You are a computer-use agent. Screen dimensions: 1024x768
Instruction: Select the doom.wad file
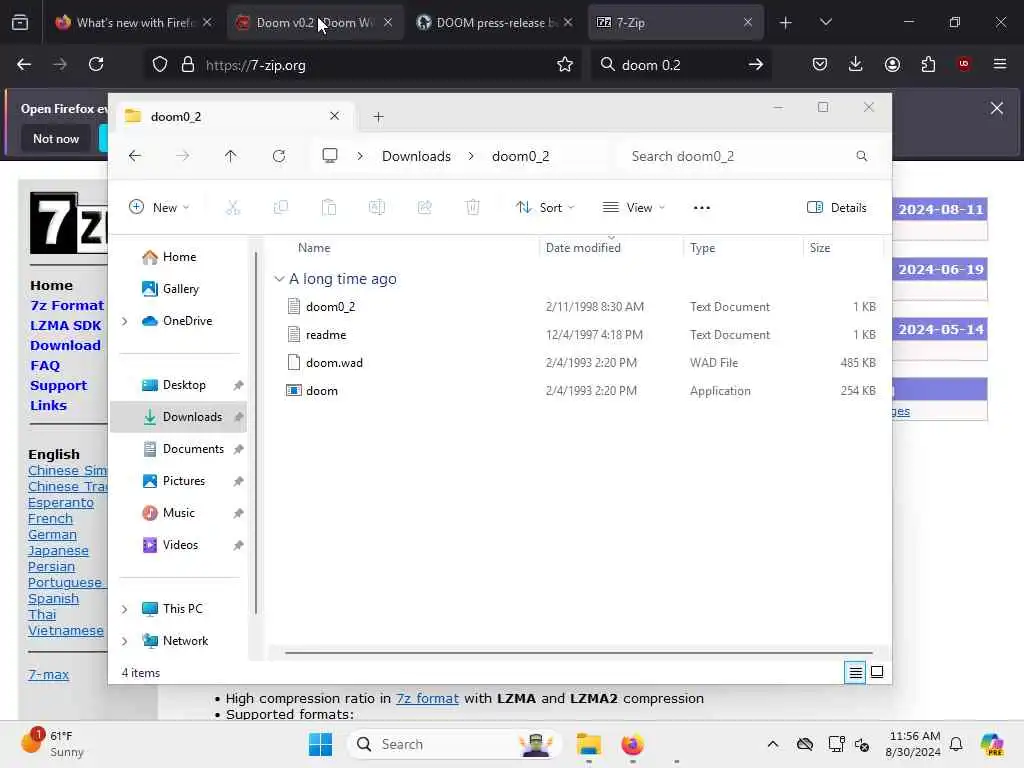point(580,362)
